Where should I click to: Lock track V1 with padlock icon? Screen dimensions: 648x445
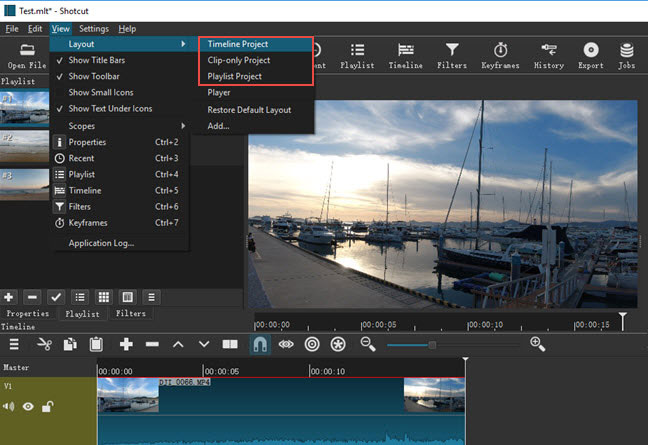pyautogui.click(x=47, y=406)
